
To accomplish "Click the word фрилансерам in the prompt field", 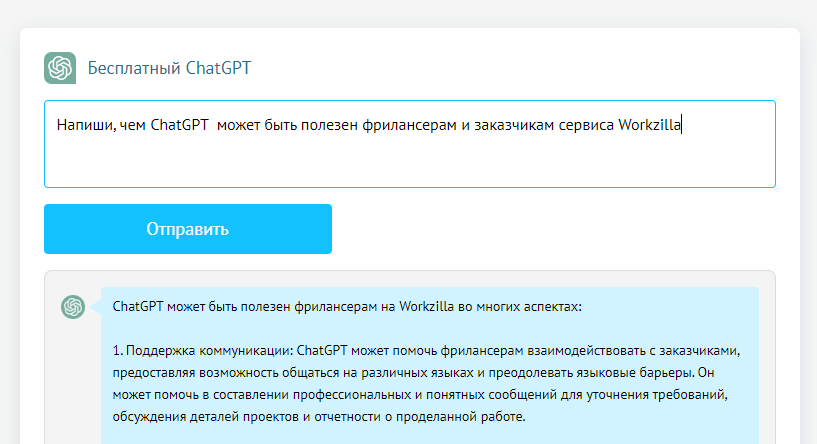I will point(400,126).
